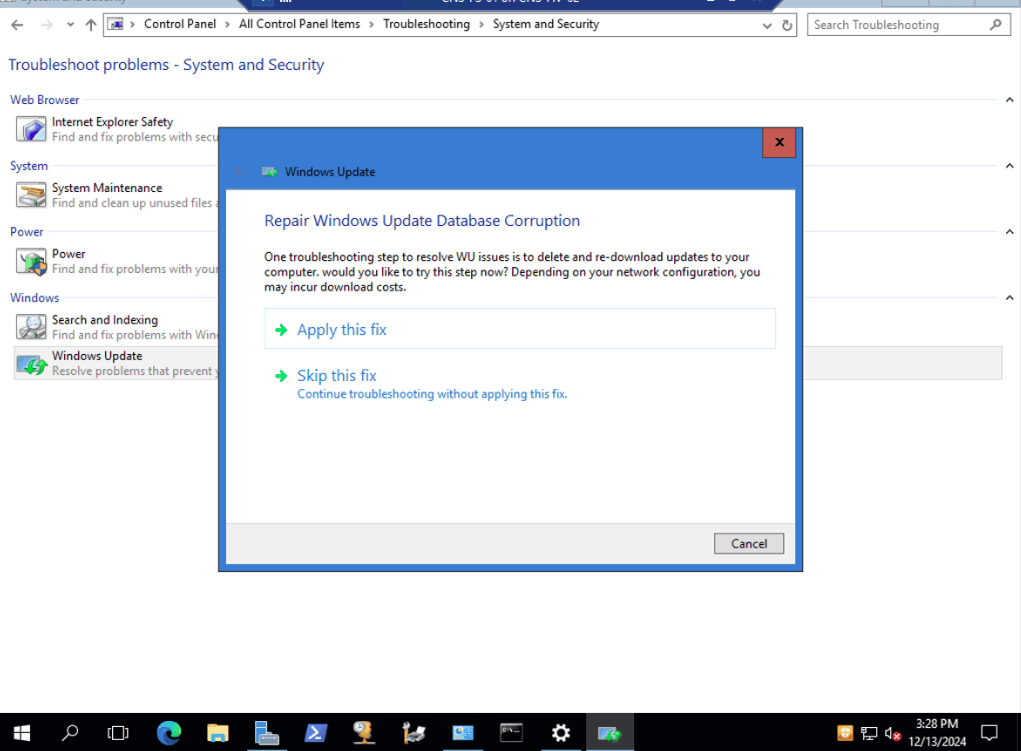Open recent locations dropdown arrow
The image size is (1021, 751).
[x=70, y=25]
